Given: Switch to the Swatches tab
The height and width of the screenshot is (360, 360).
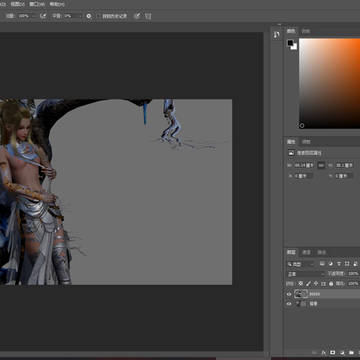Looking at the screenshot, I should coord(306,31).
